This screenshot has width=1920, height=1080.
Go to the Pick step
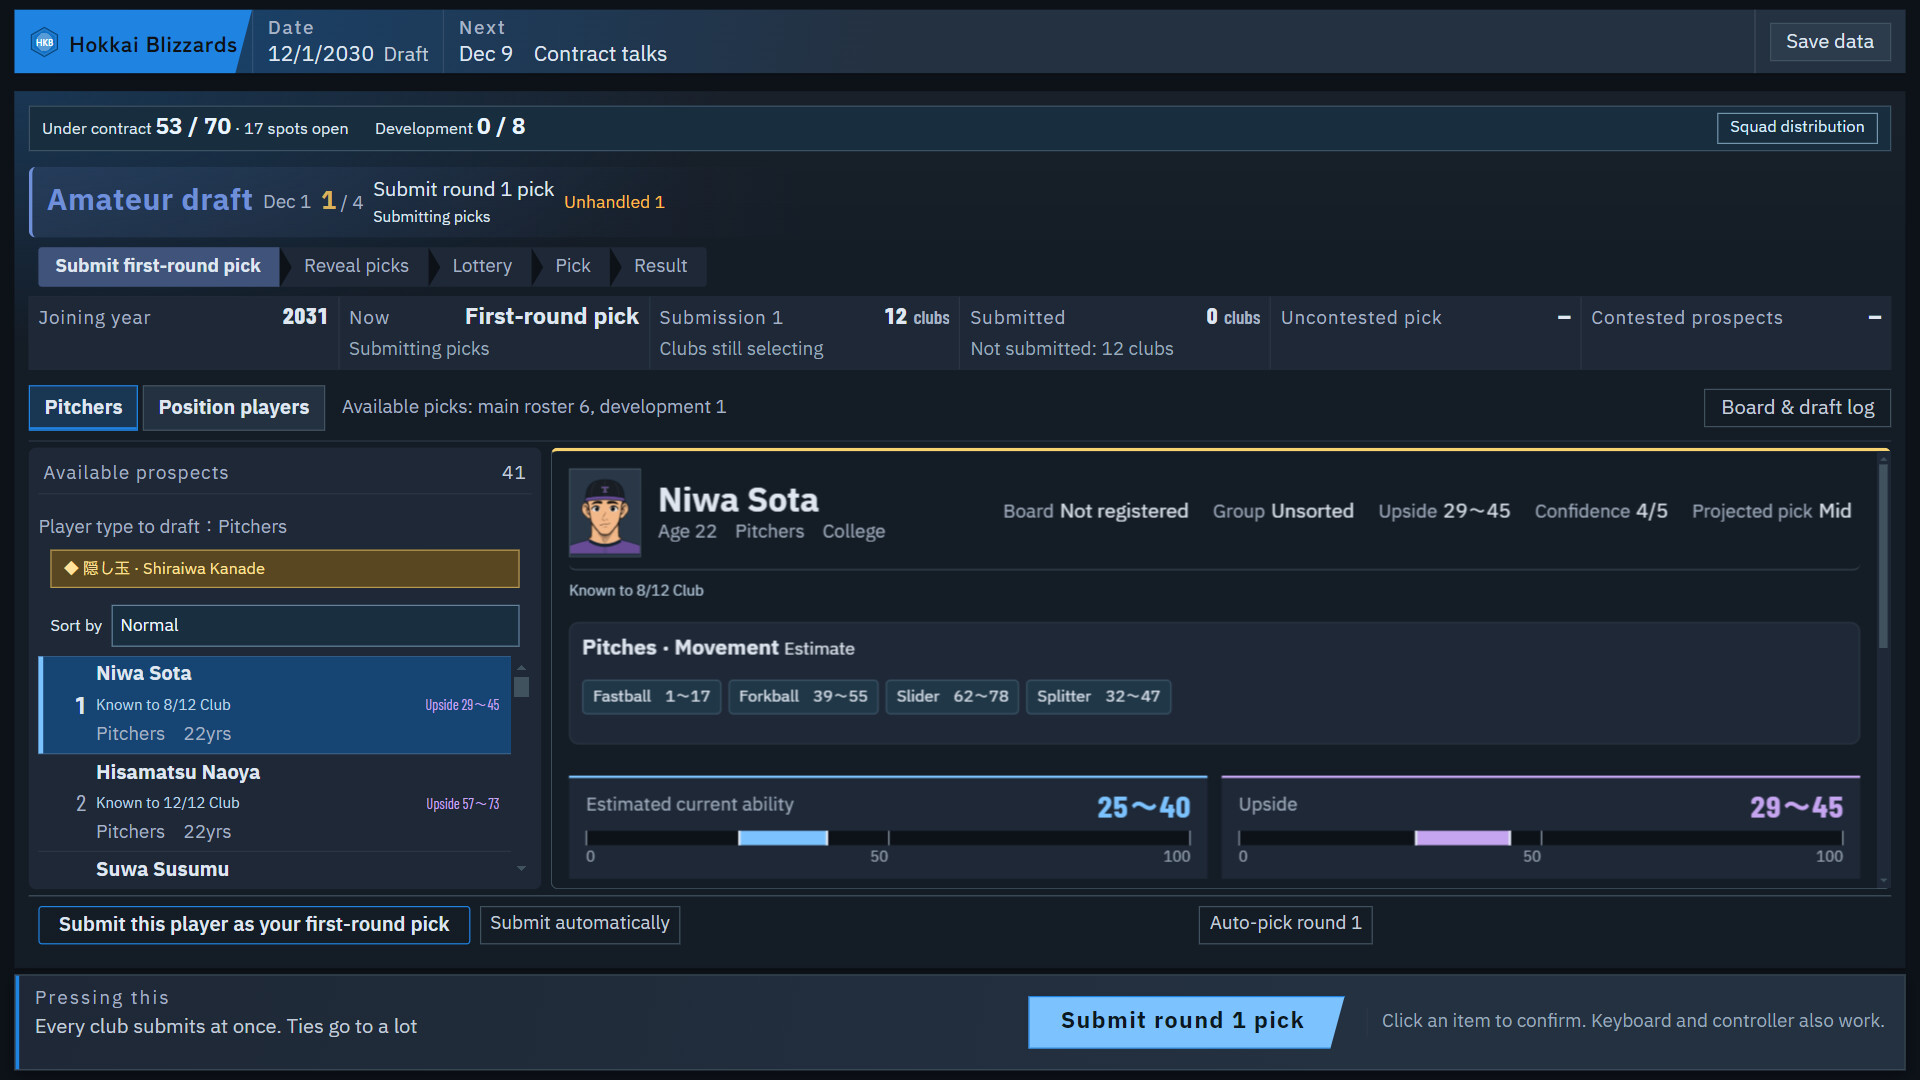[573, 266]
